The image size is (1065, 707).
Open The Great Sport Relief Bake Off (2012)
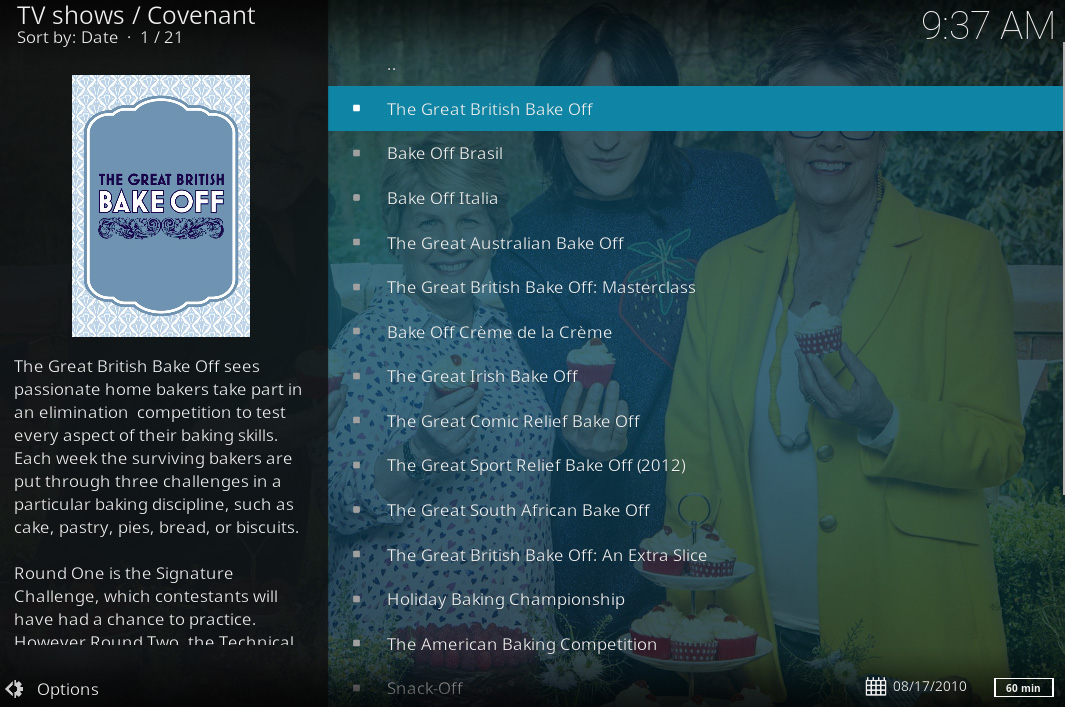pos(695,465)
